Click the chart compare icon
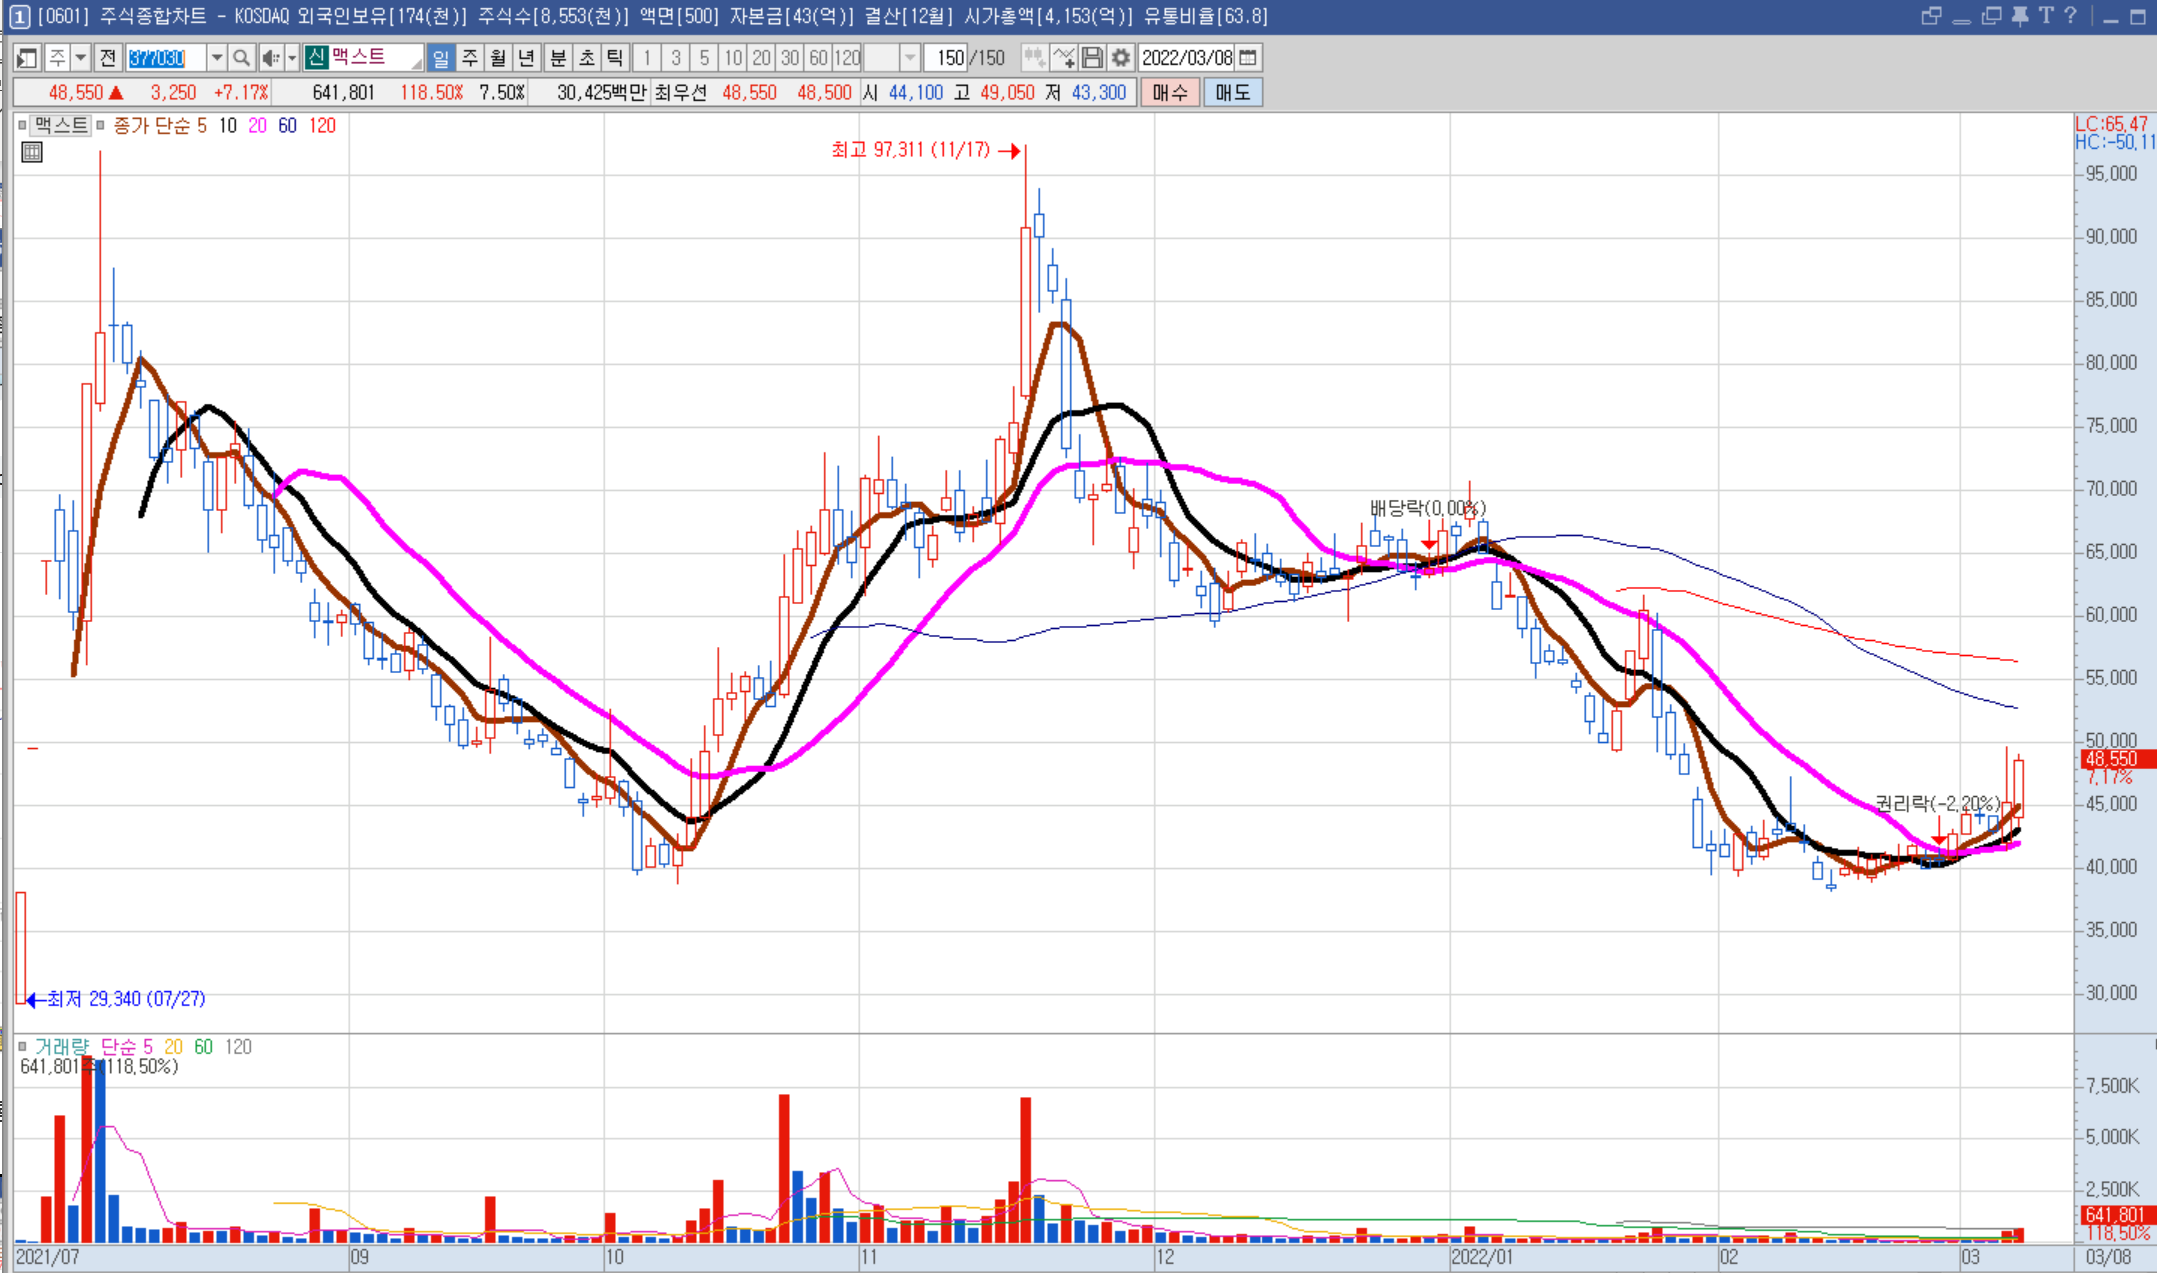The height and width of the screenshot is (1273, 2157). 1034,58
